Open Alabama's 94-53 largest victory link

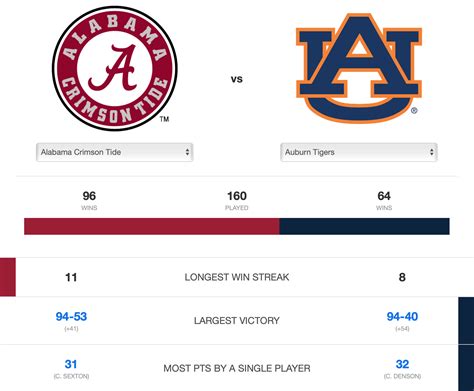(71, 316)
